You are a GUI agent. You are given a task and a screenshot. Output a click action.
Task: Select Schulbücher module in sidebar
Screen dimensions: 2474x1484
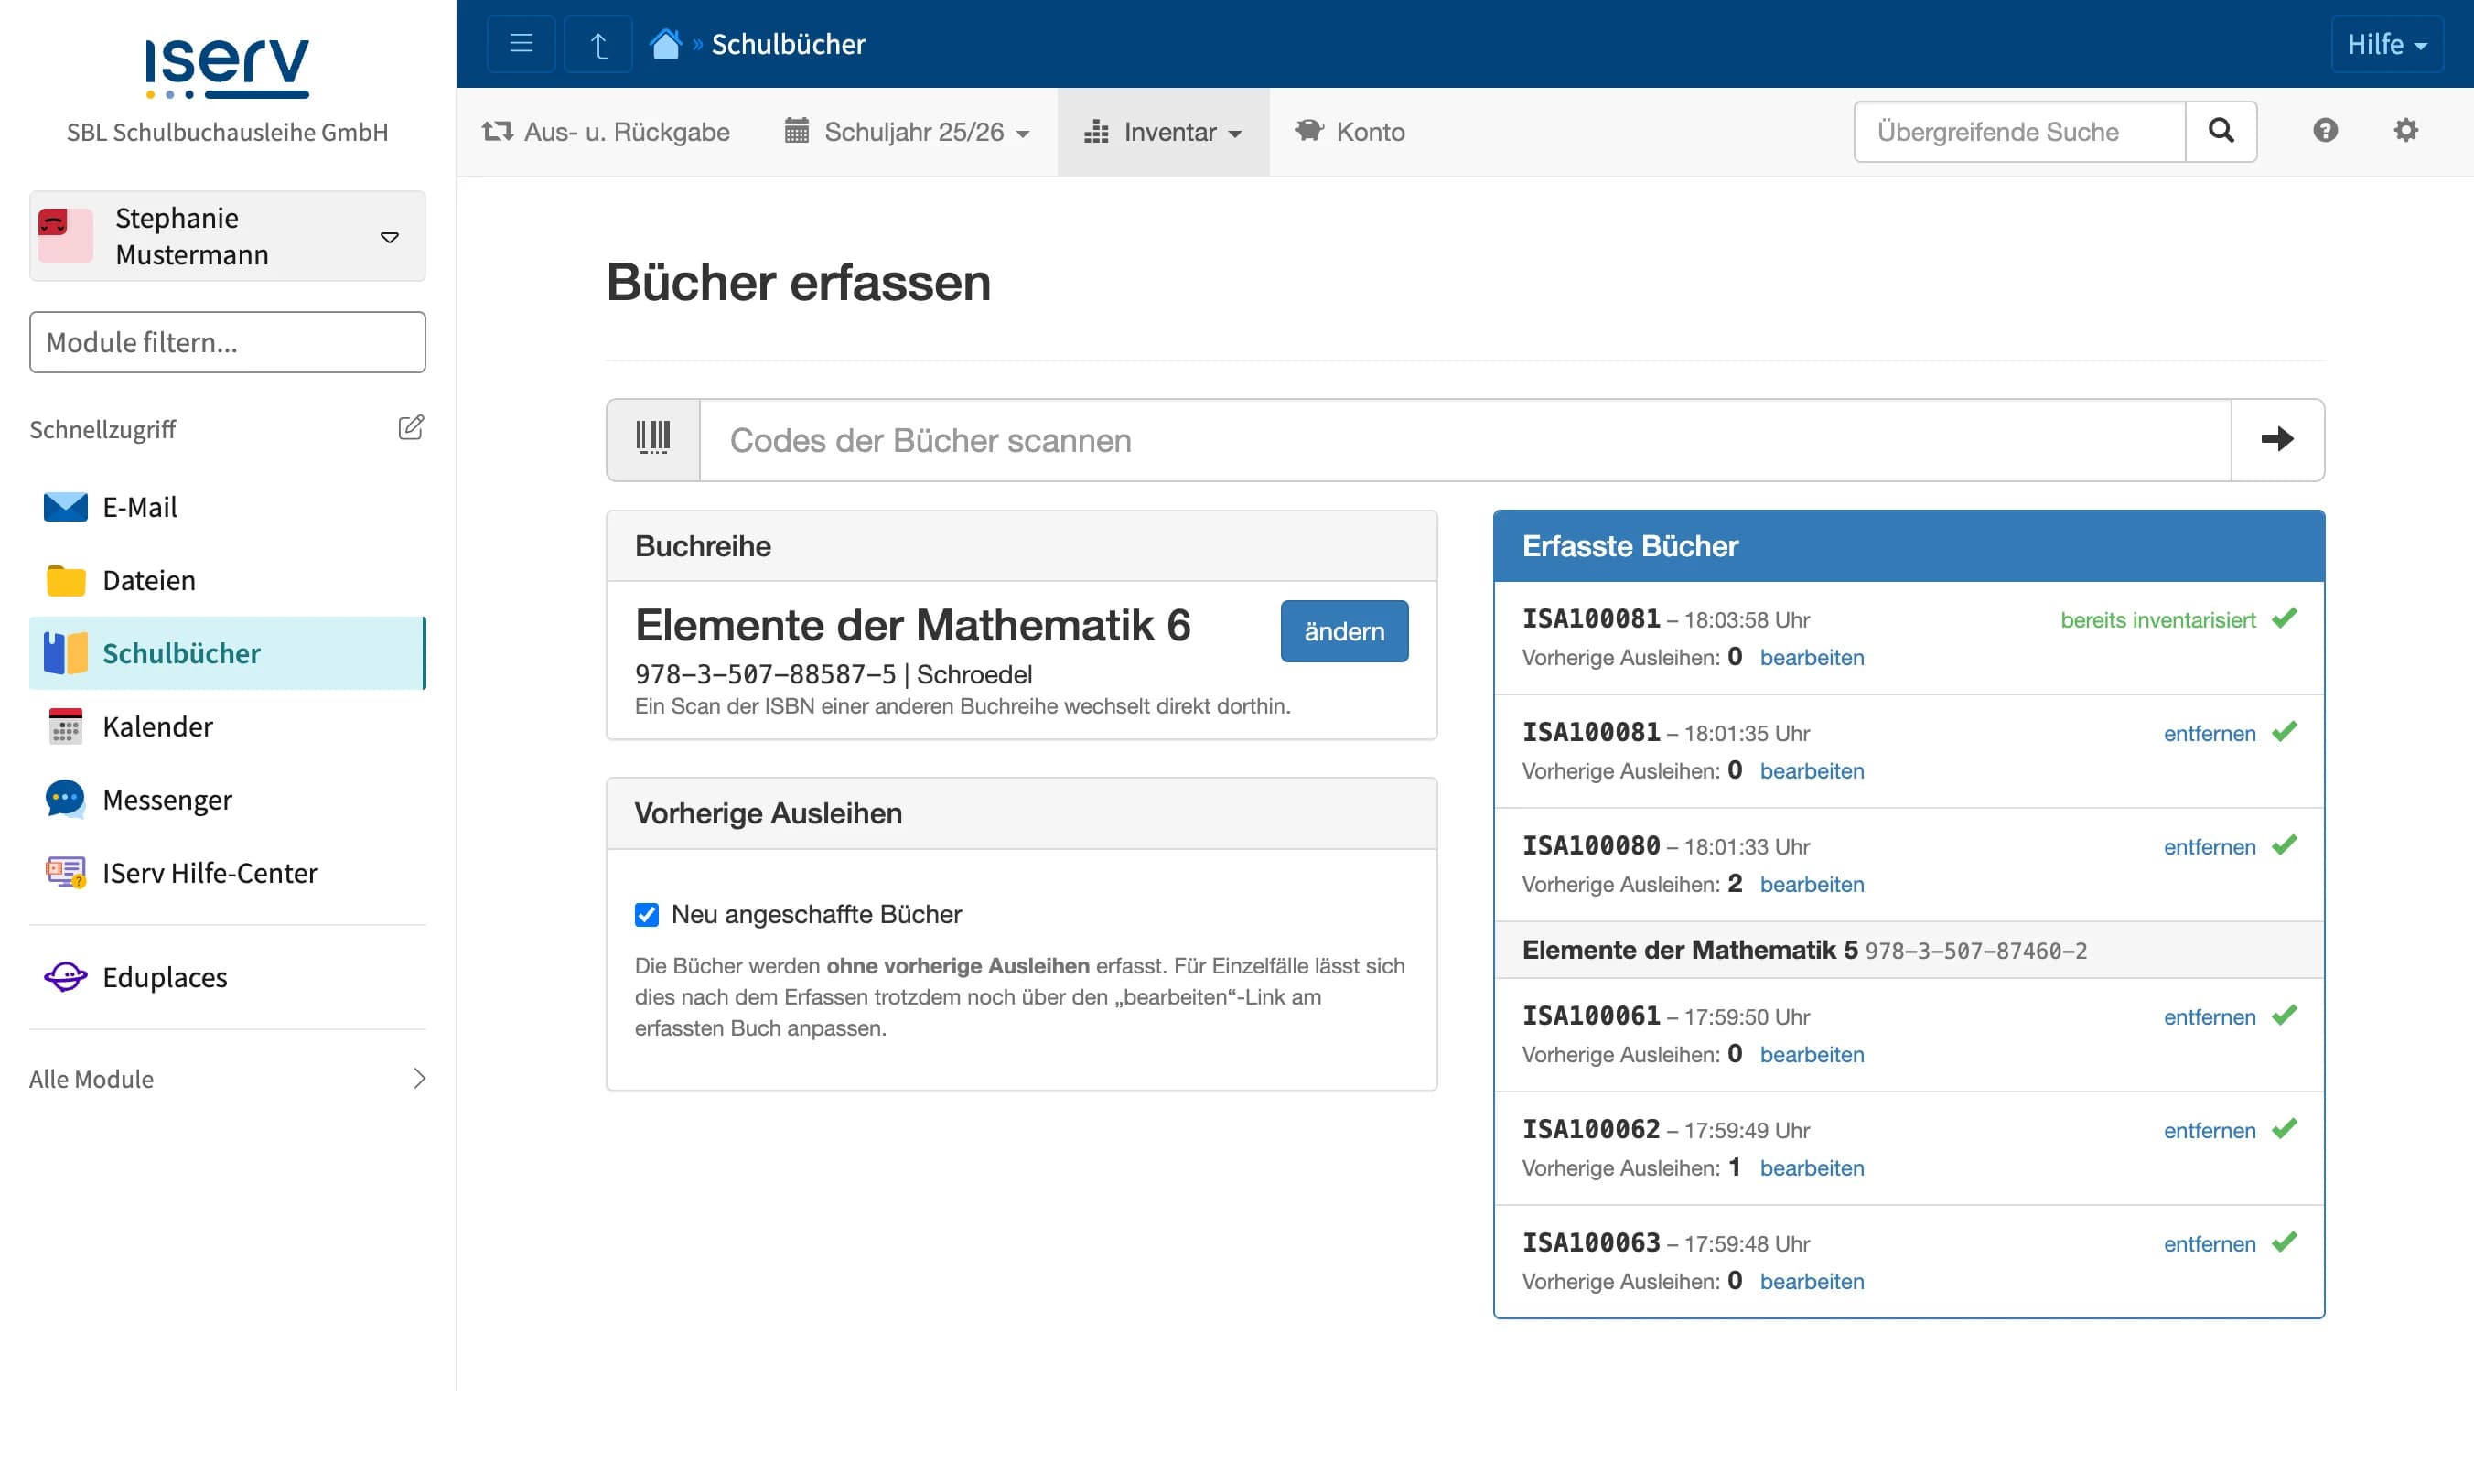click(x=227, y=653)
